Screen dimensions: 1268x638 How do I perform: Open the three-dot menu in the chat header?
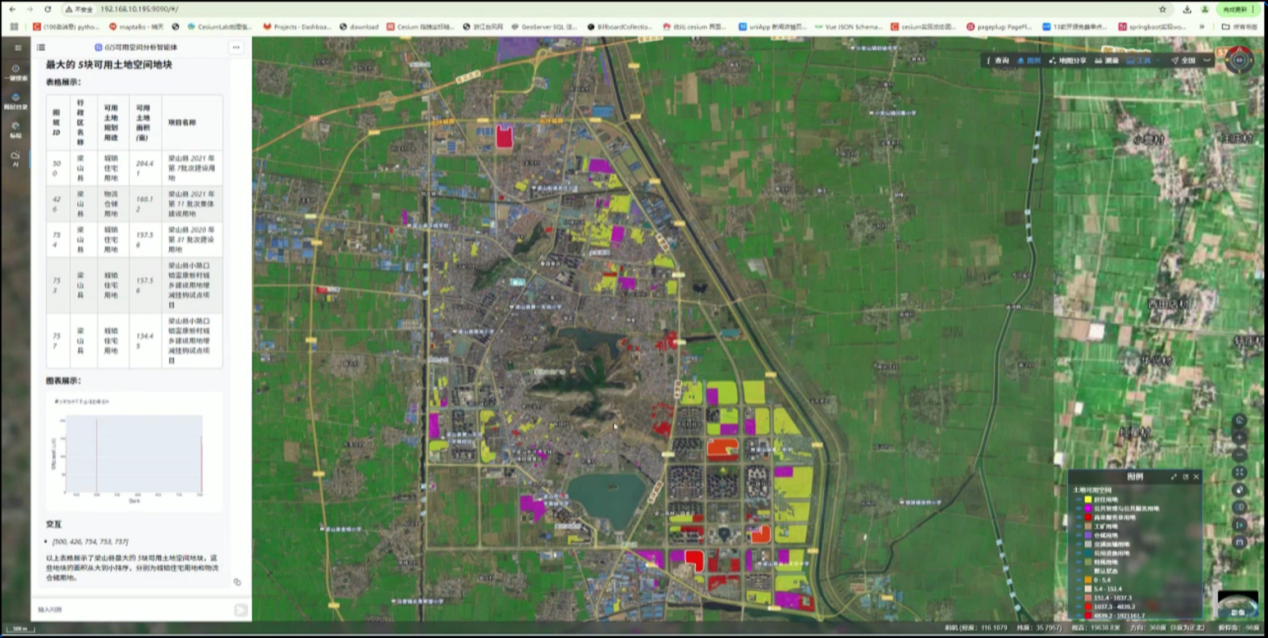tap(236, 47)
